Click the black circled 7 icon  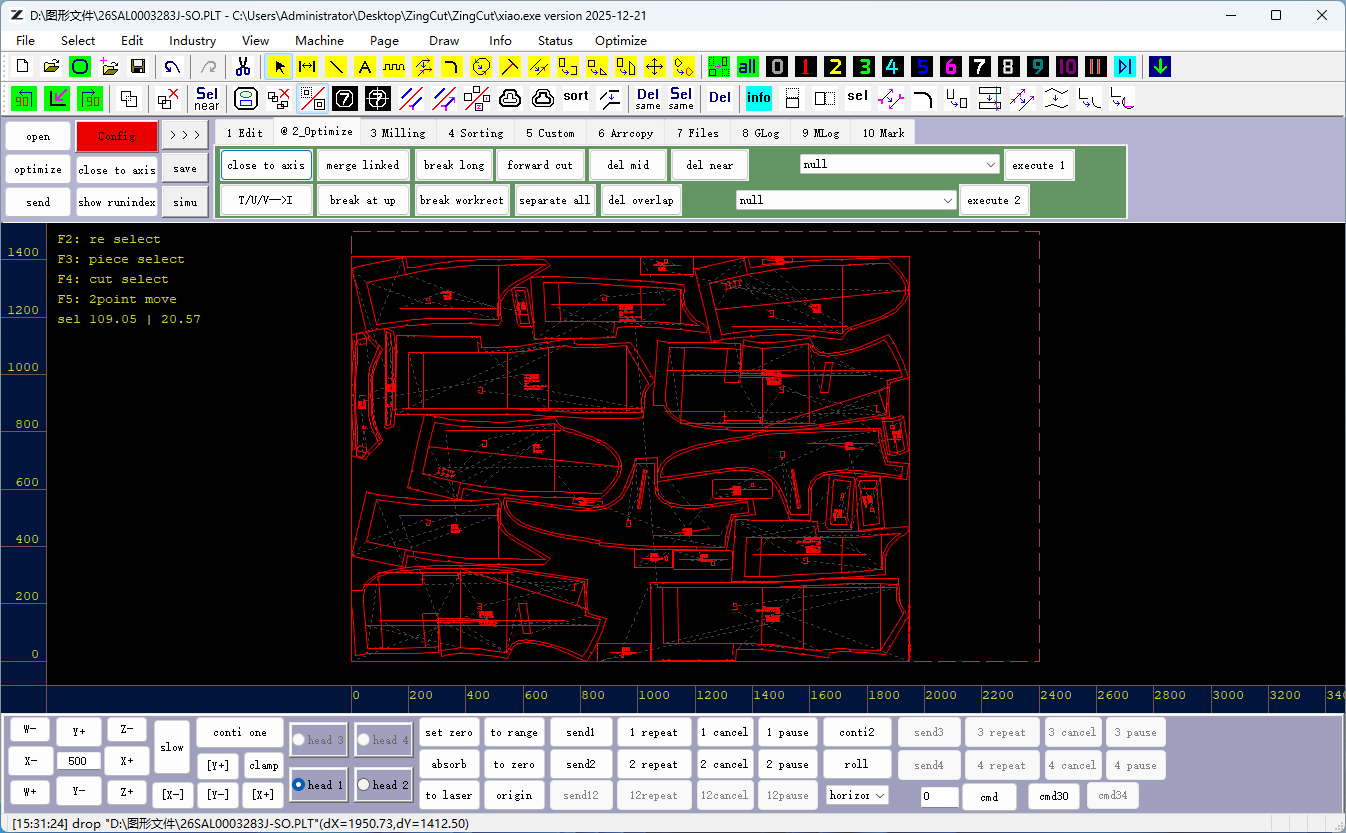345,98
